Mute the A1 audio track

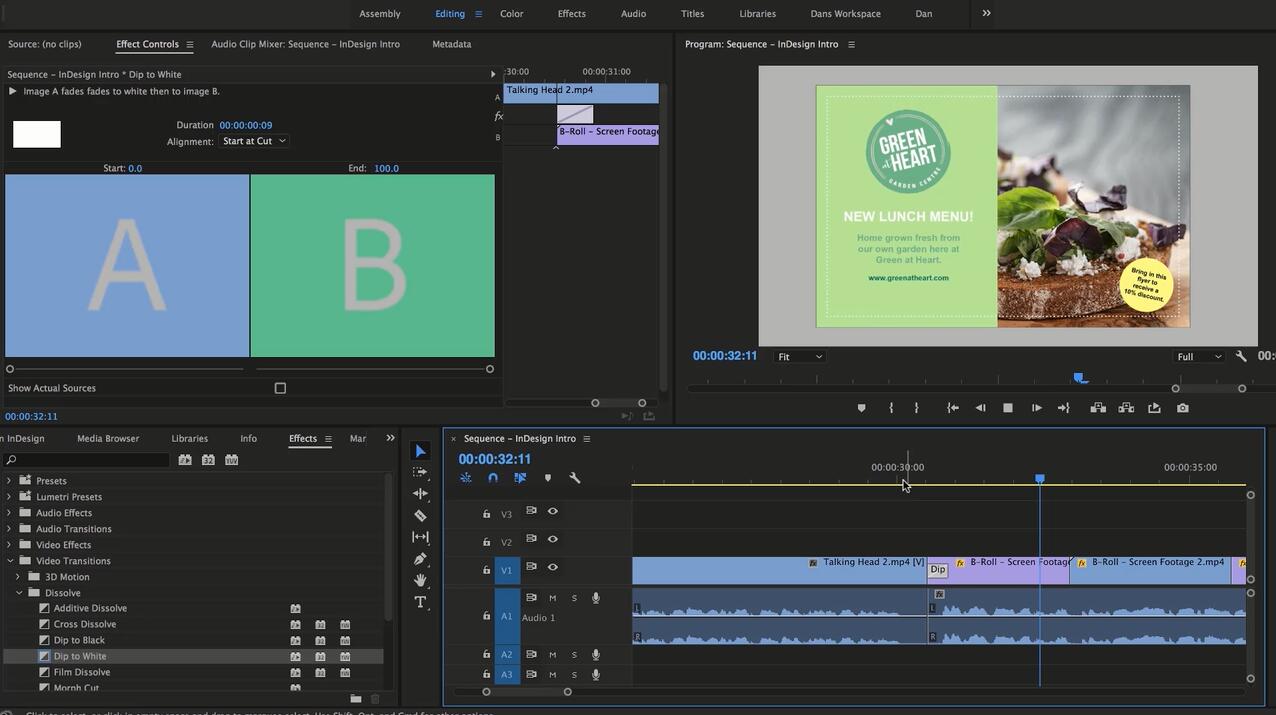(x=552, y=598)
